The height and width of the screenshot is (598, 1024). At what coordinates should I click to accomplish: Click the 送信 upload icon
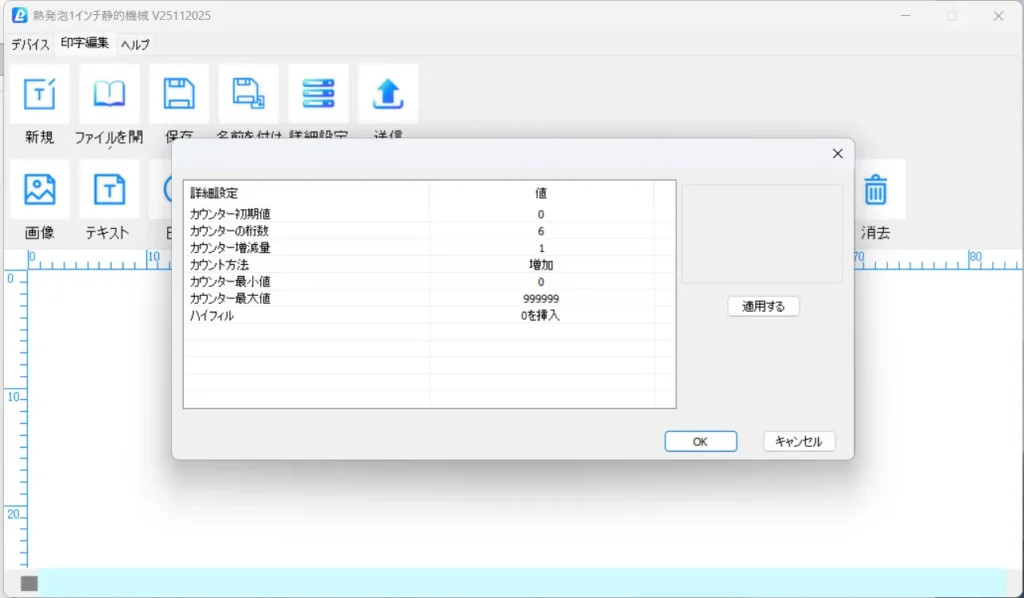[x=388, y=95]
